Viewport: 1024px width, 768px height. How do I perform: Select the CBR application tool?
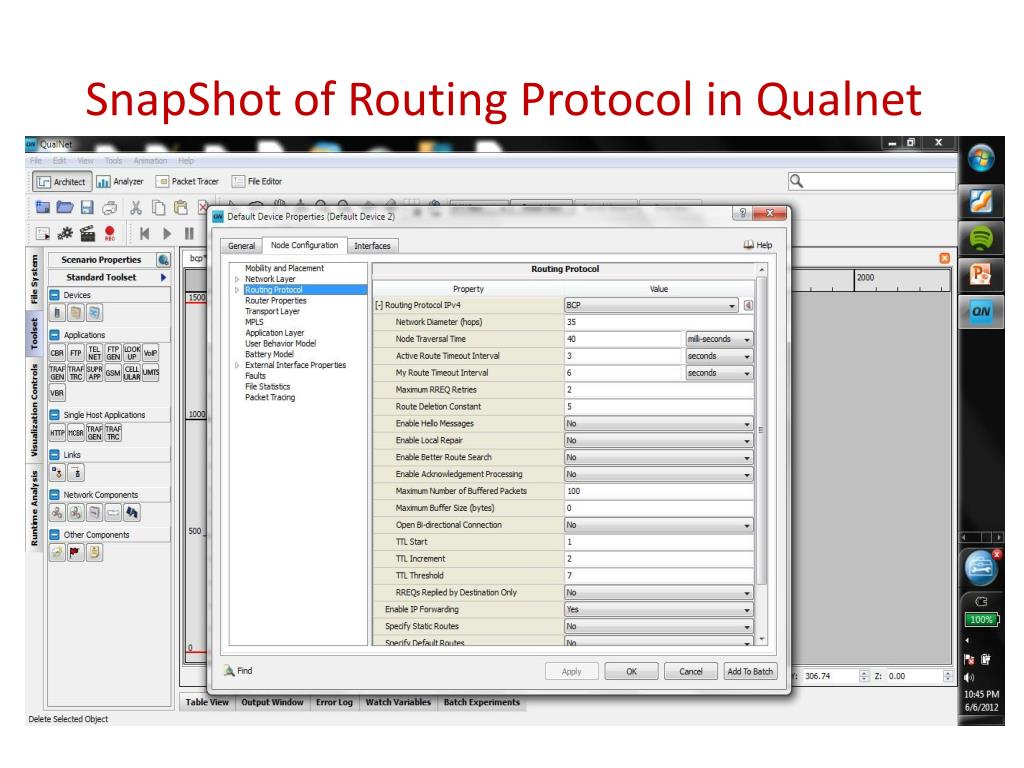click(57, 353)
